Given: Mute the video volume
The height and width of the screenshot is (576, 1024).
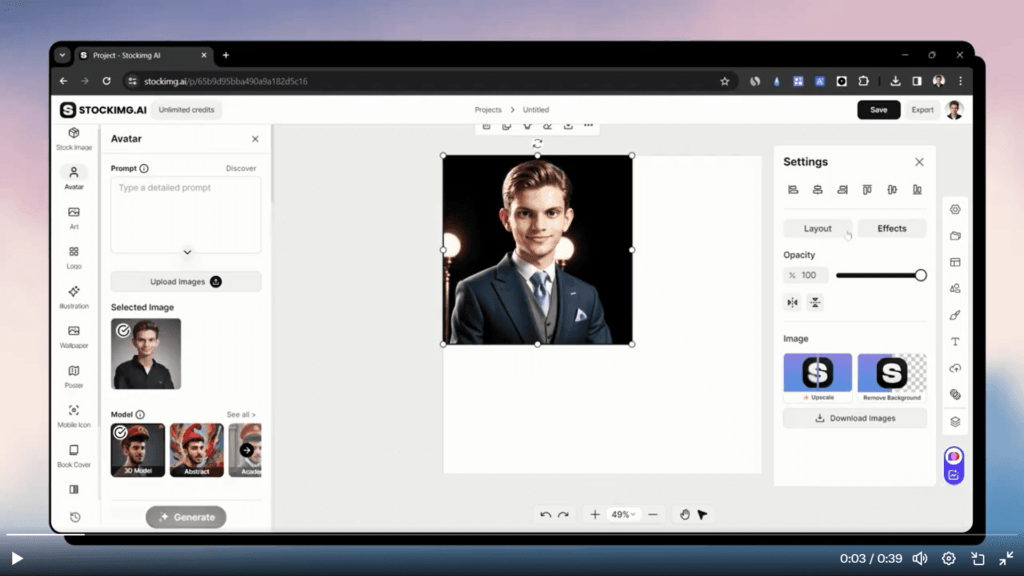Looking at the screenshot, I should pyautogui.click(x=920, y=558).
